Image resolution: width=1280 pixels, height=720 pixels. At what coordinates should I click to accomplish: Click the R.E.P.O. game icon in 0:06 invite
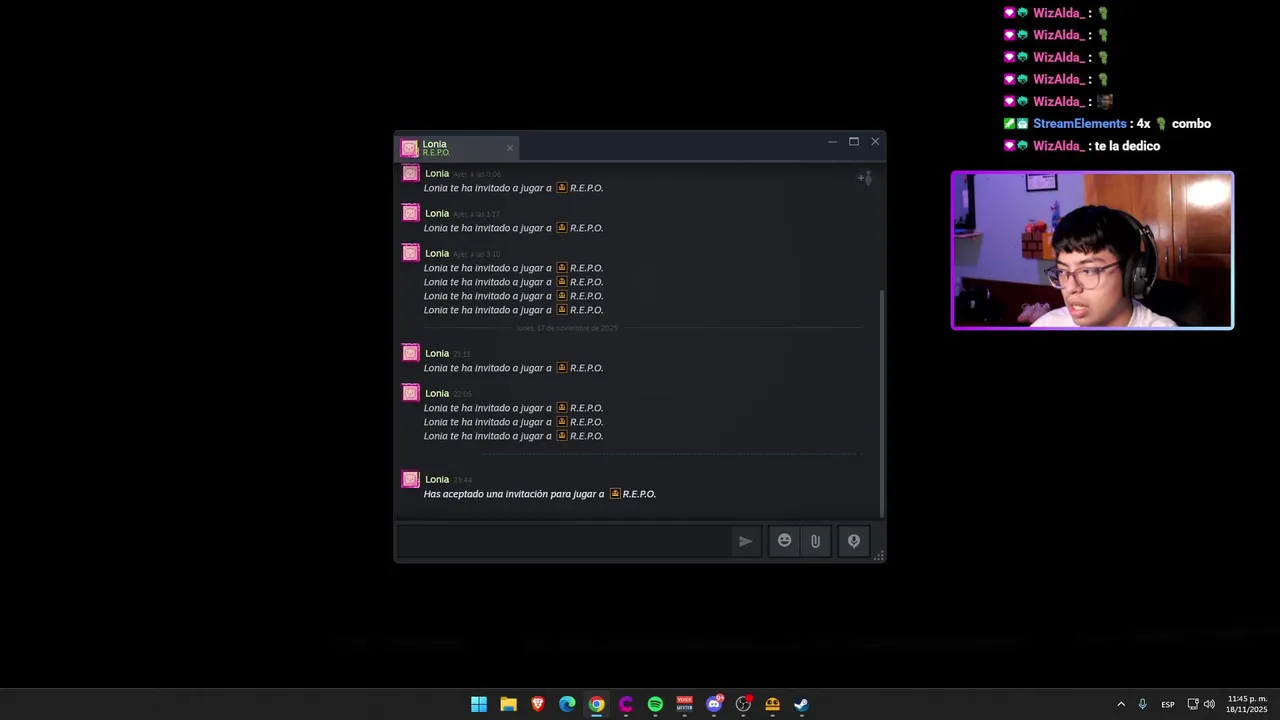click(x=562, y=187)
